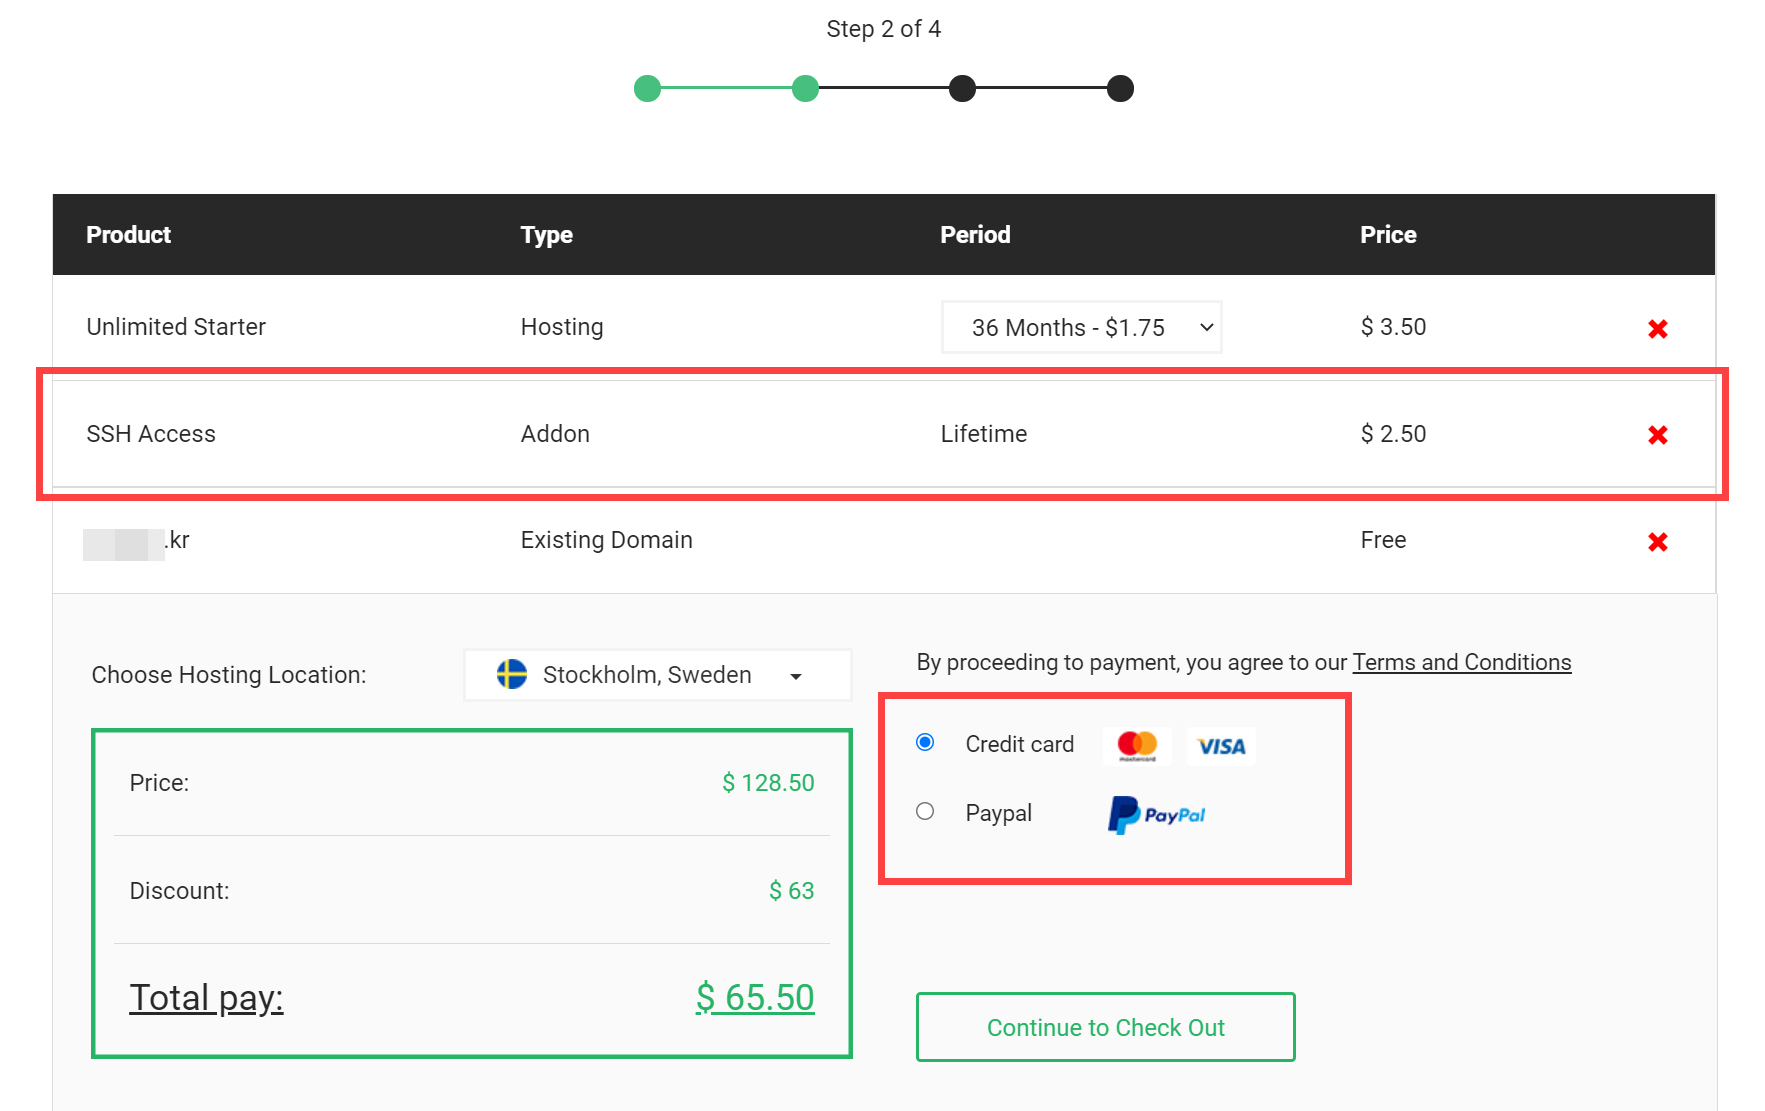Remove the free existing .kr domain
The width and height of the screenshot is (1765, 1111).
(1658, 542)
